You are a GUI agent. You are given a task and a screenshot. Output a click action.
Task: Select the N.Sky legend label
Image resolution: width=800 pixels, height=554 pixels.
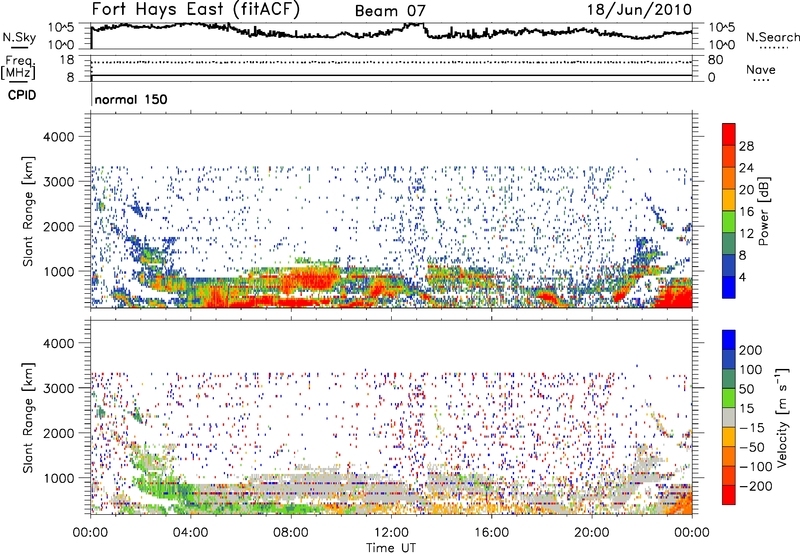[19, 37]
